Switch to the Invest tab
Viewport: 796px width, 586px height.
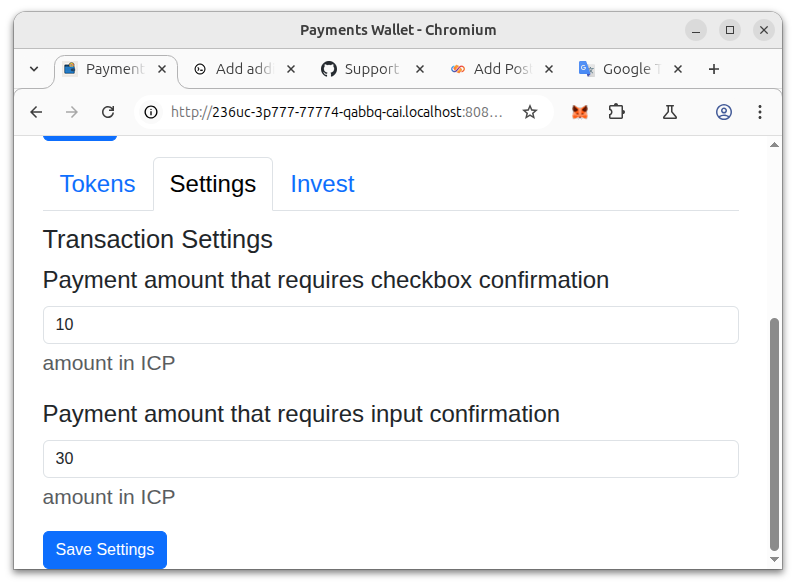[x=322, y=184]
